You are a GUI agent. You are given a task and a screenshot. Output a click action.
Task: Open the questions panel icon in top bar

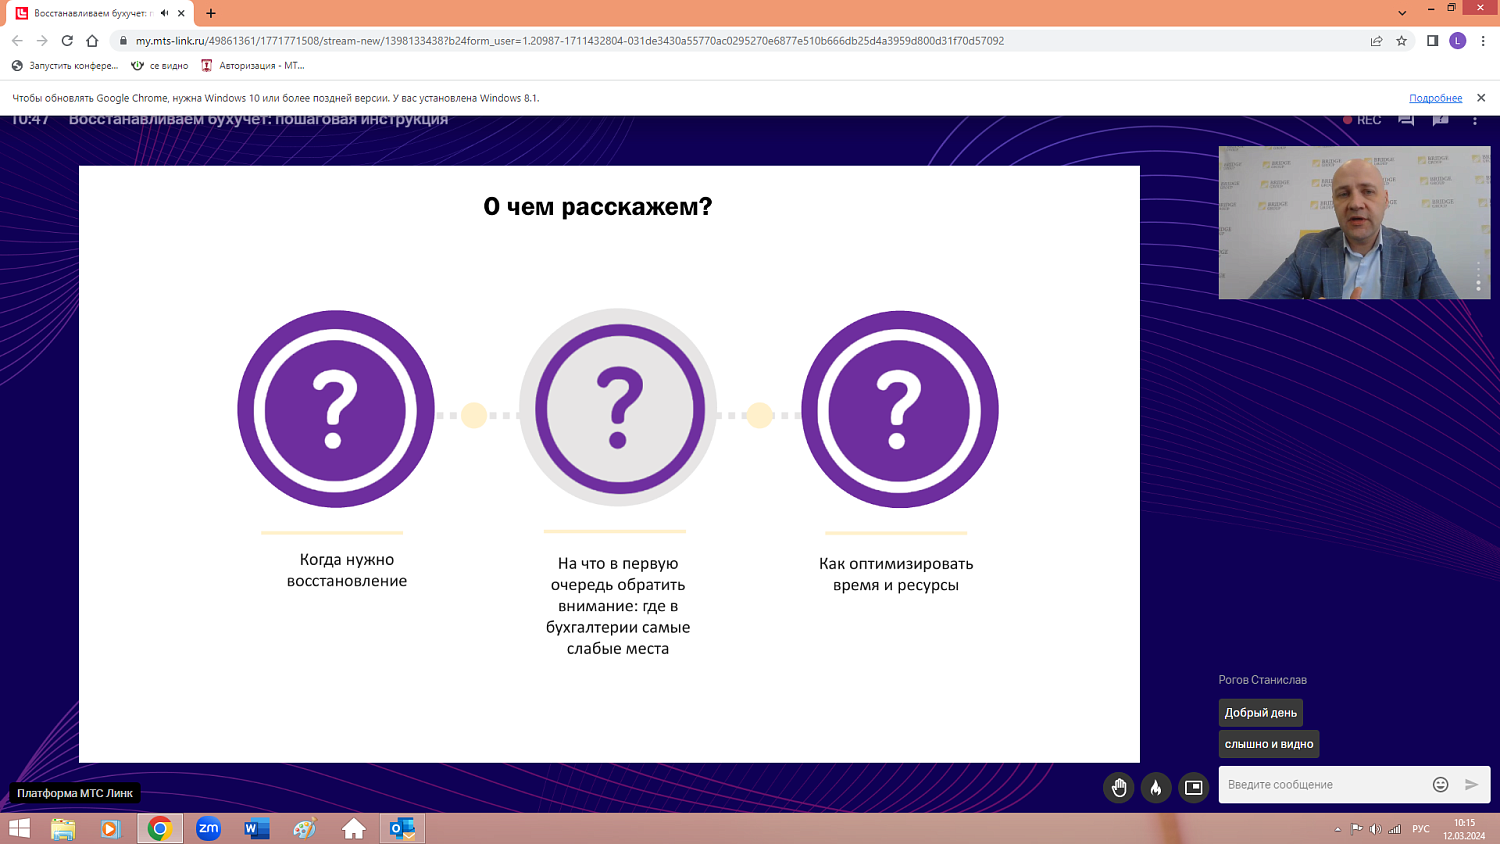click(x=1440, y=119)
